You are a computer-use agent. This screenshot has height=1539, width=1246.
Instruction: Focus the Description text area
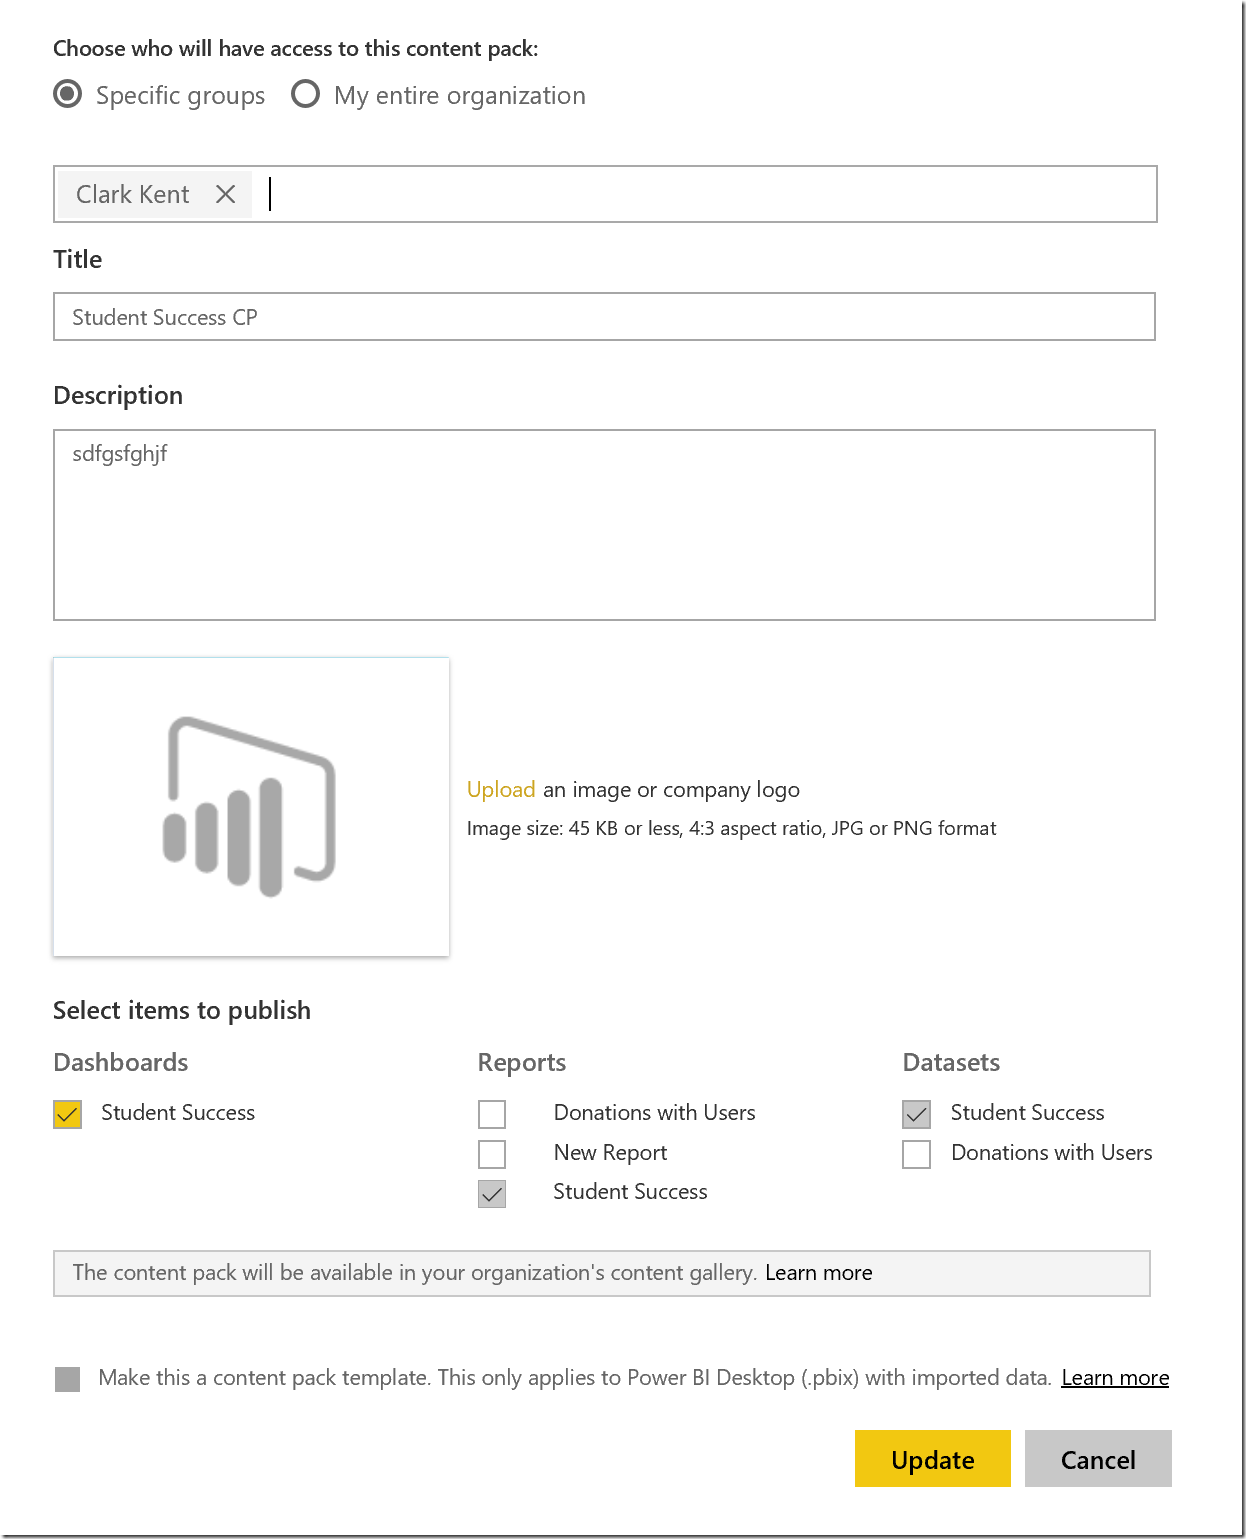pos(604,525)
